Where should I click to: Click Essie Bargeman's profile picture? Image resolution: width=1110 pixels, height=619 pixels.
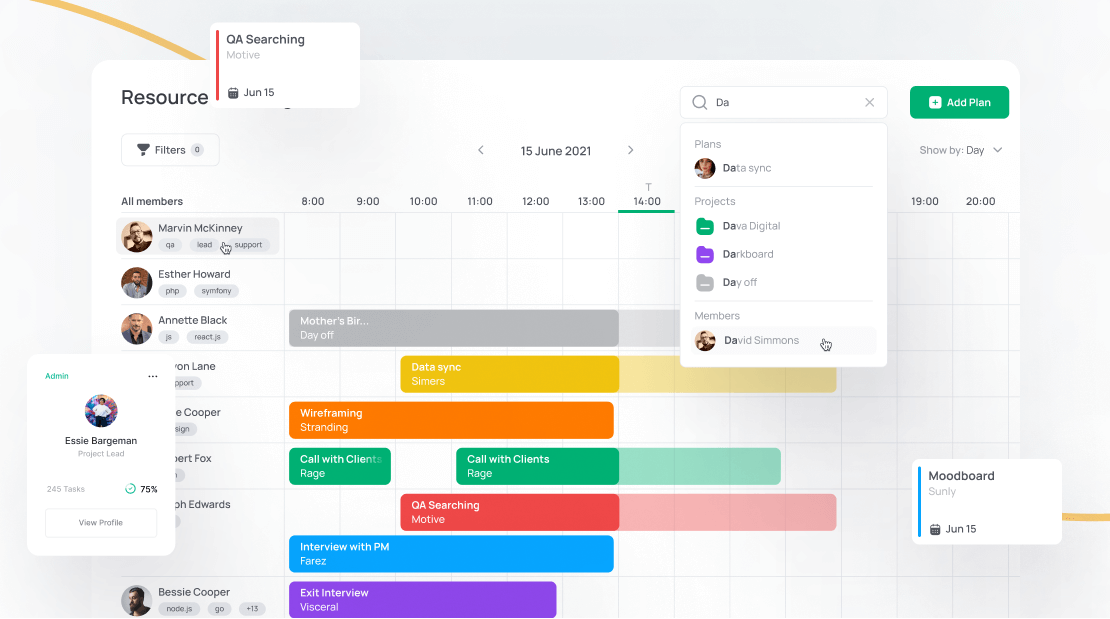101,411
